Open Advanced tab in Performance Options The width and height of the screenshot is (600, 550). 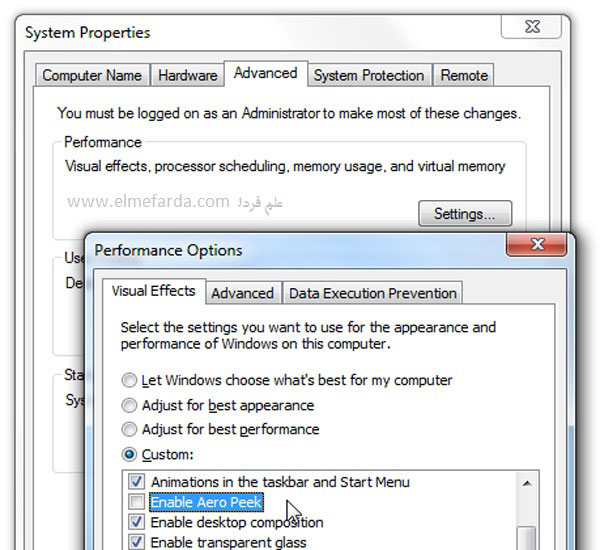[x=242, y=293]
